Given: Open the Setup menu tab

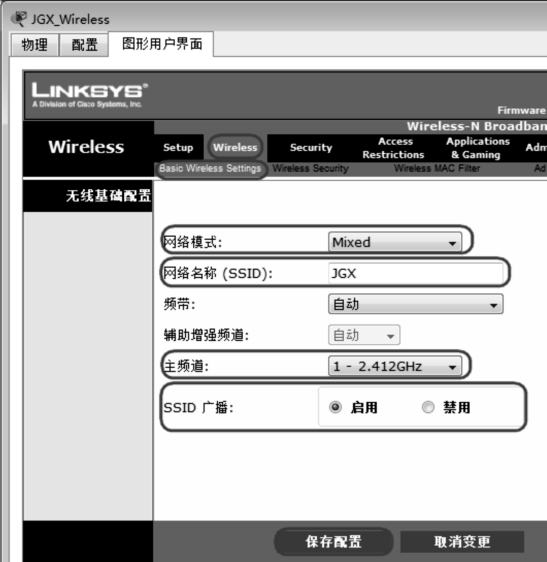Looking at the screenshot, I should point(178,147).
